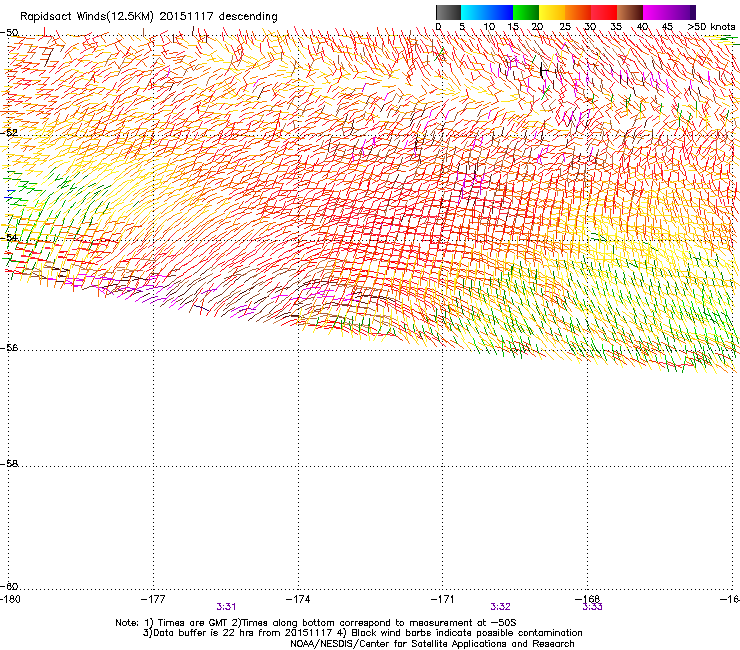Click the purple 3:33 time marker
740x650 pixels.
pos(592,607)
